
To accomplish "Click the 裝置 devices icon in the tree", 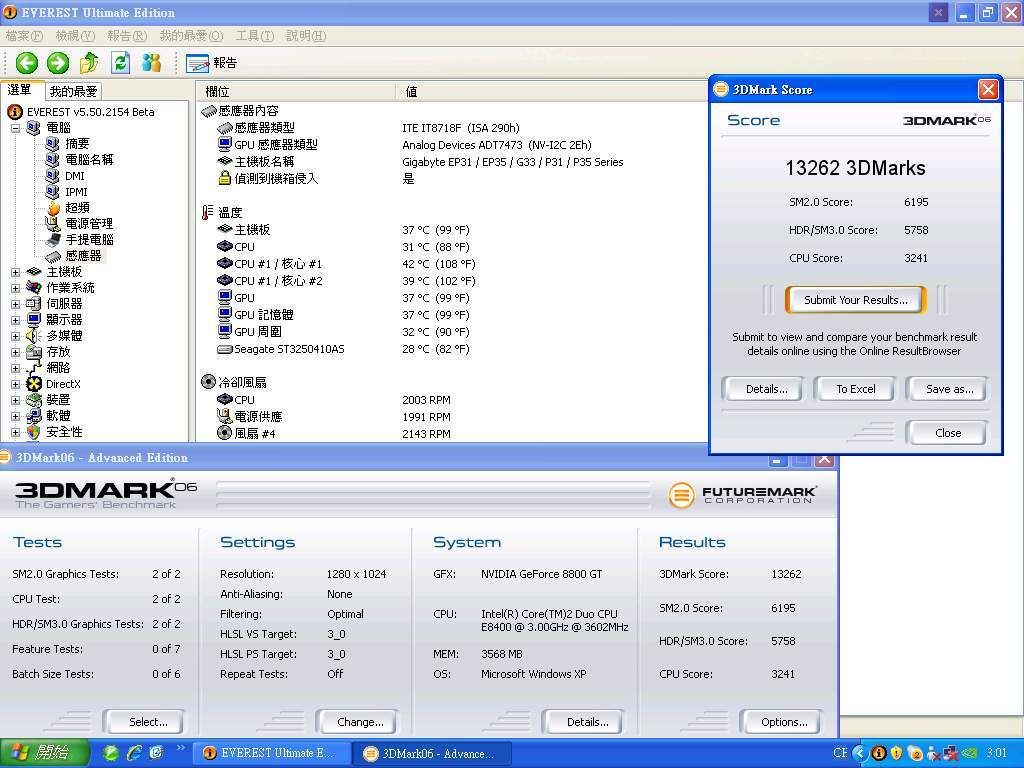I will tap(33, 400).
